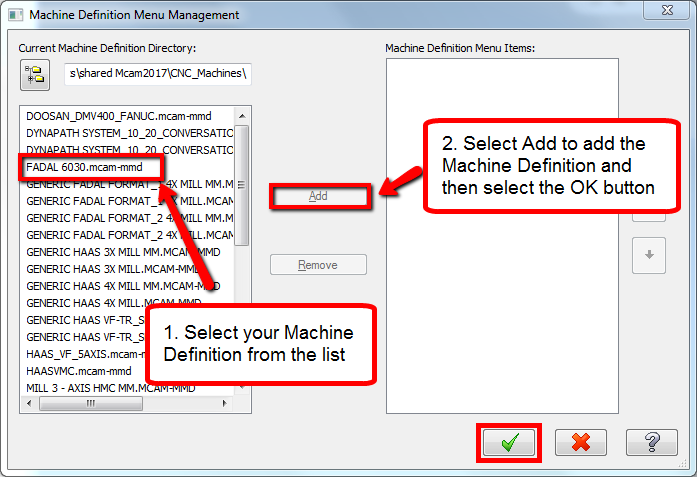This screenshot has height=477, width=697.
Task: Cancel with the red X button
Action: tap(581, 442)
